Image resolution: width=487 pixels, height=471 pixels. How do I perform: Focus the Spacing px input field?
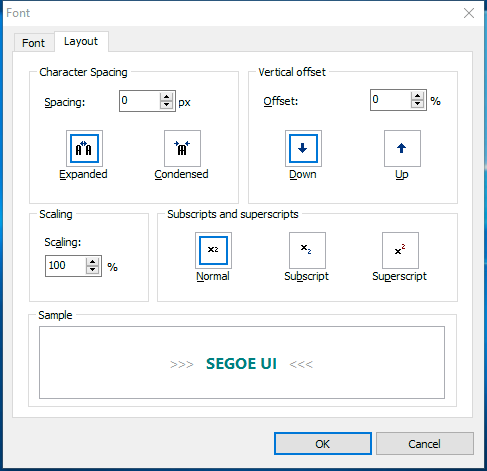[140, 101]
